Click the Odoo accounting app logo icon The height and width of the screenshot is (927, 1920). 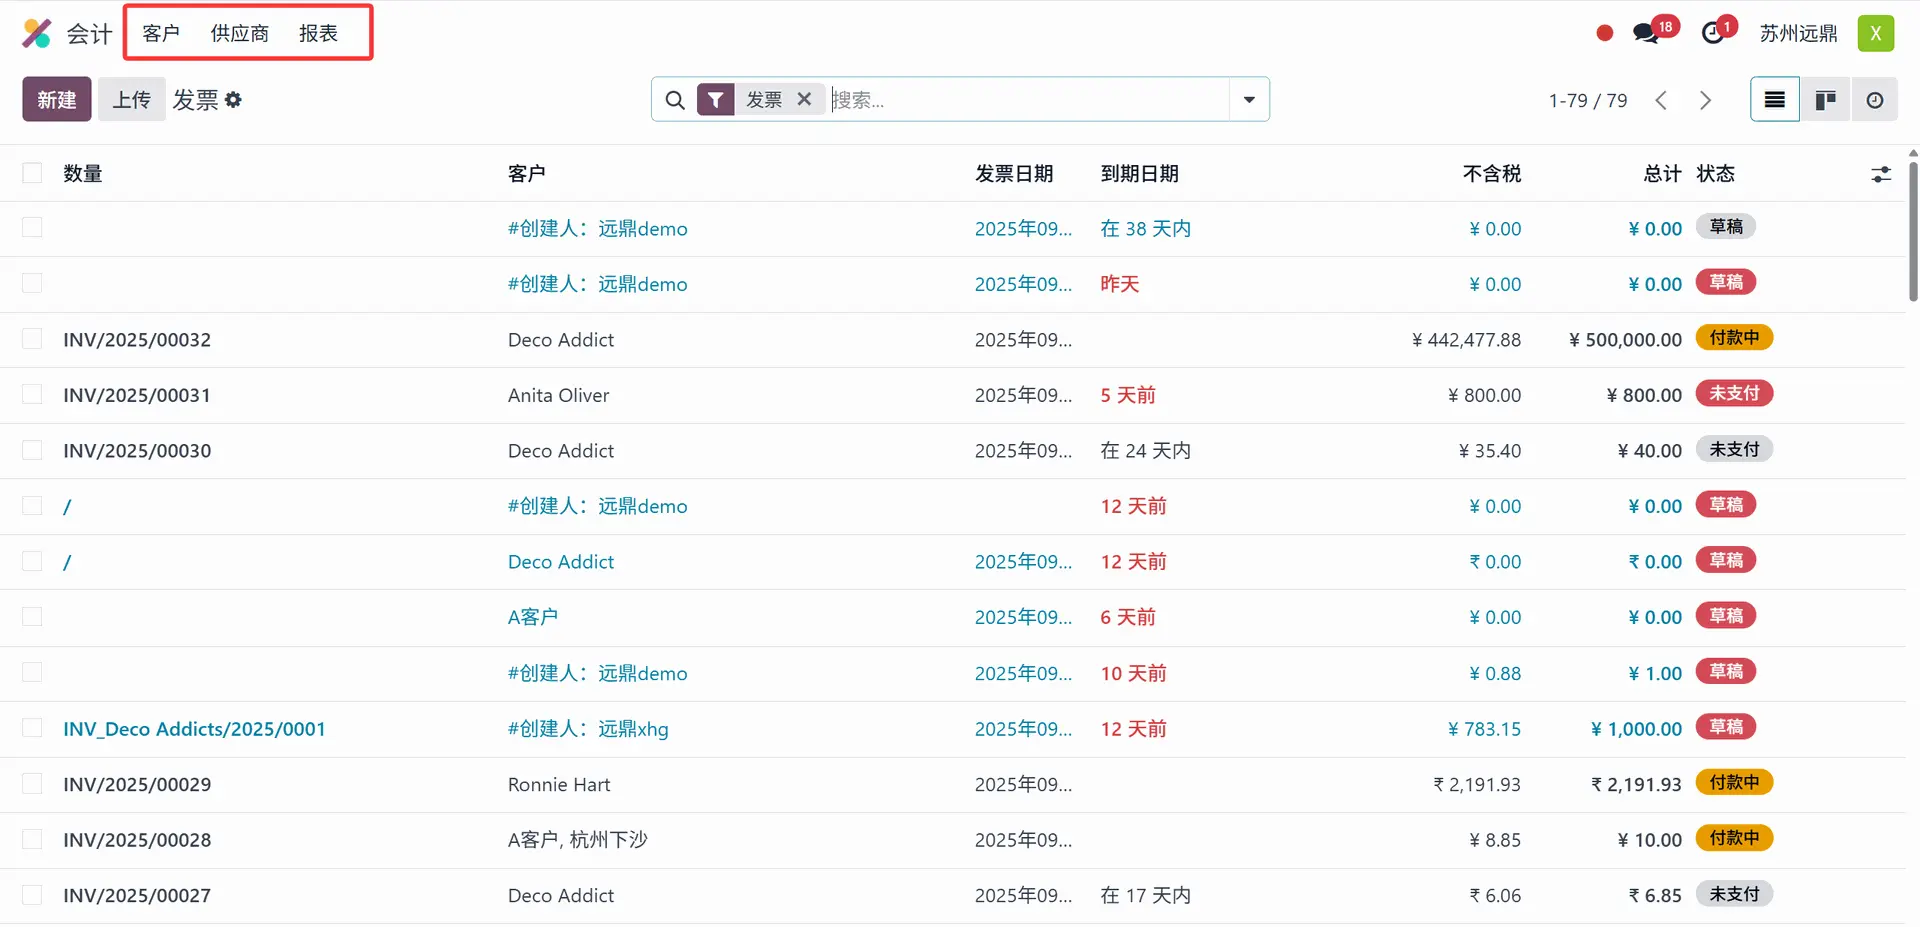coord(37,34)
